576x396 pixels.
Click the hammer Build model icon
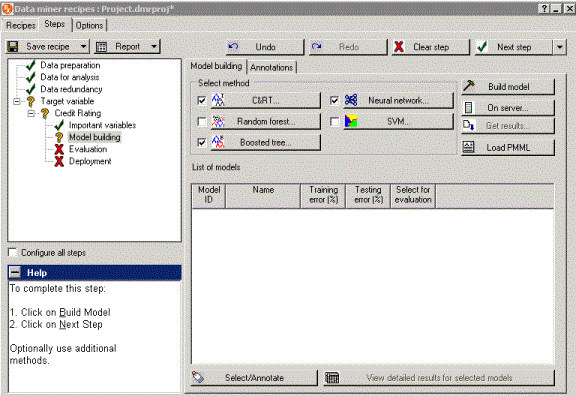(469, 86)
